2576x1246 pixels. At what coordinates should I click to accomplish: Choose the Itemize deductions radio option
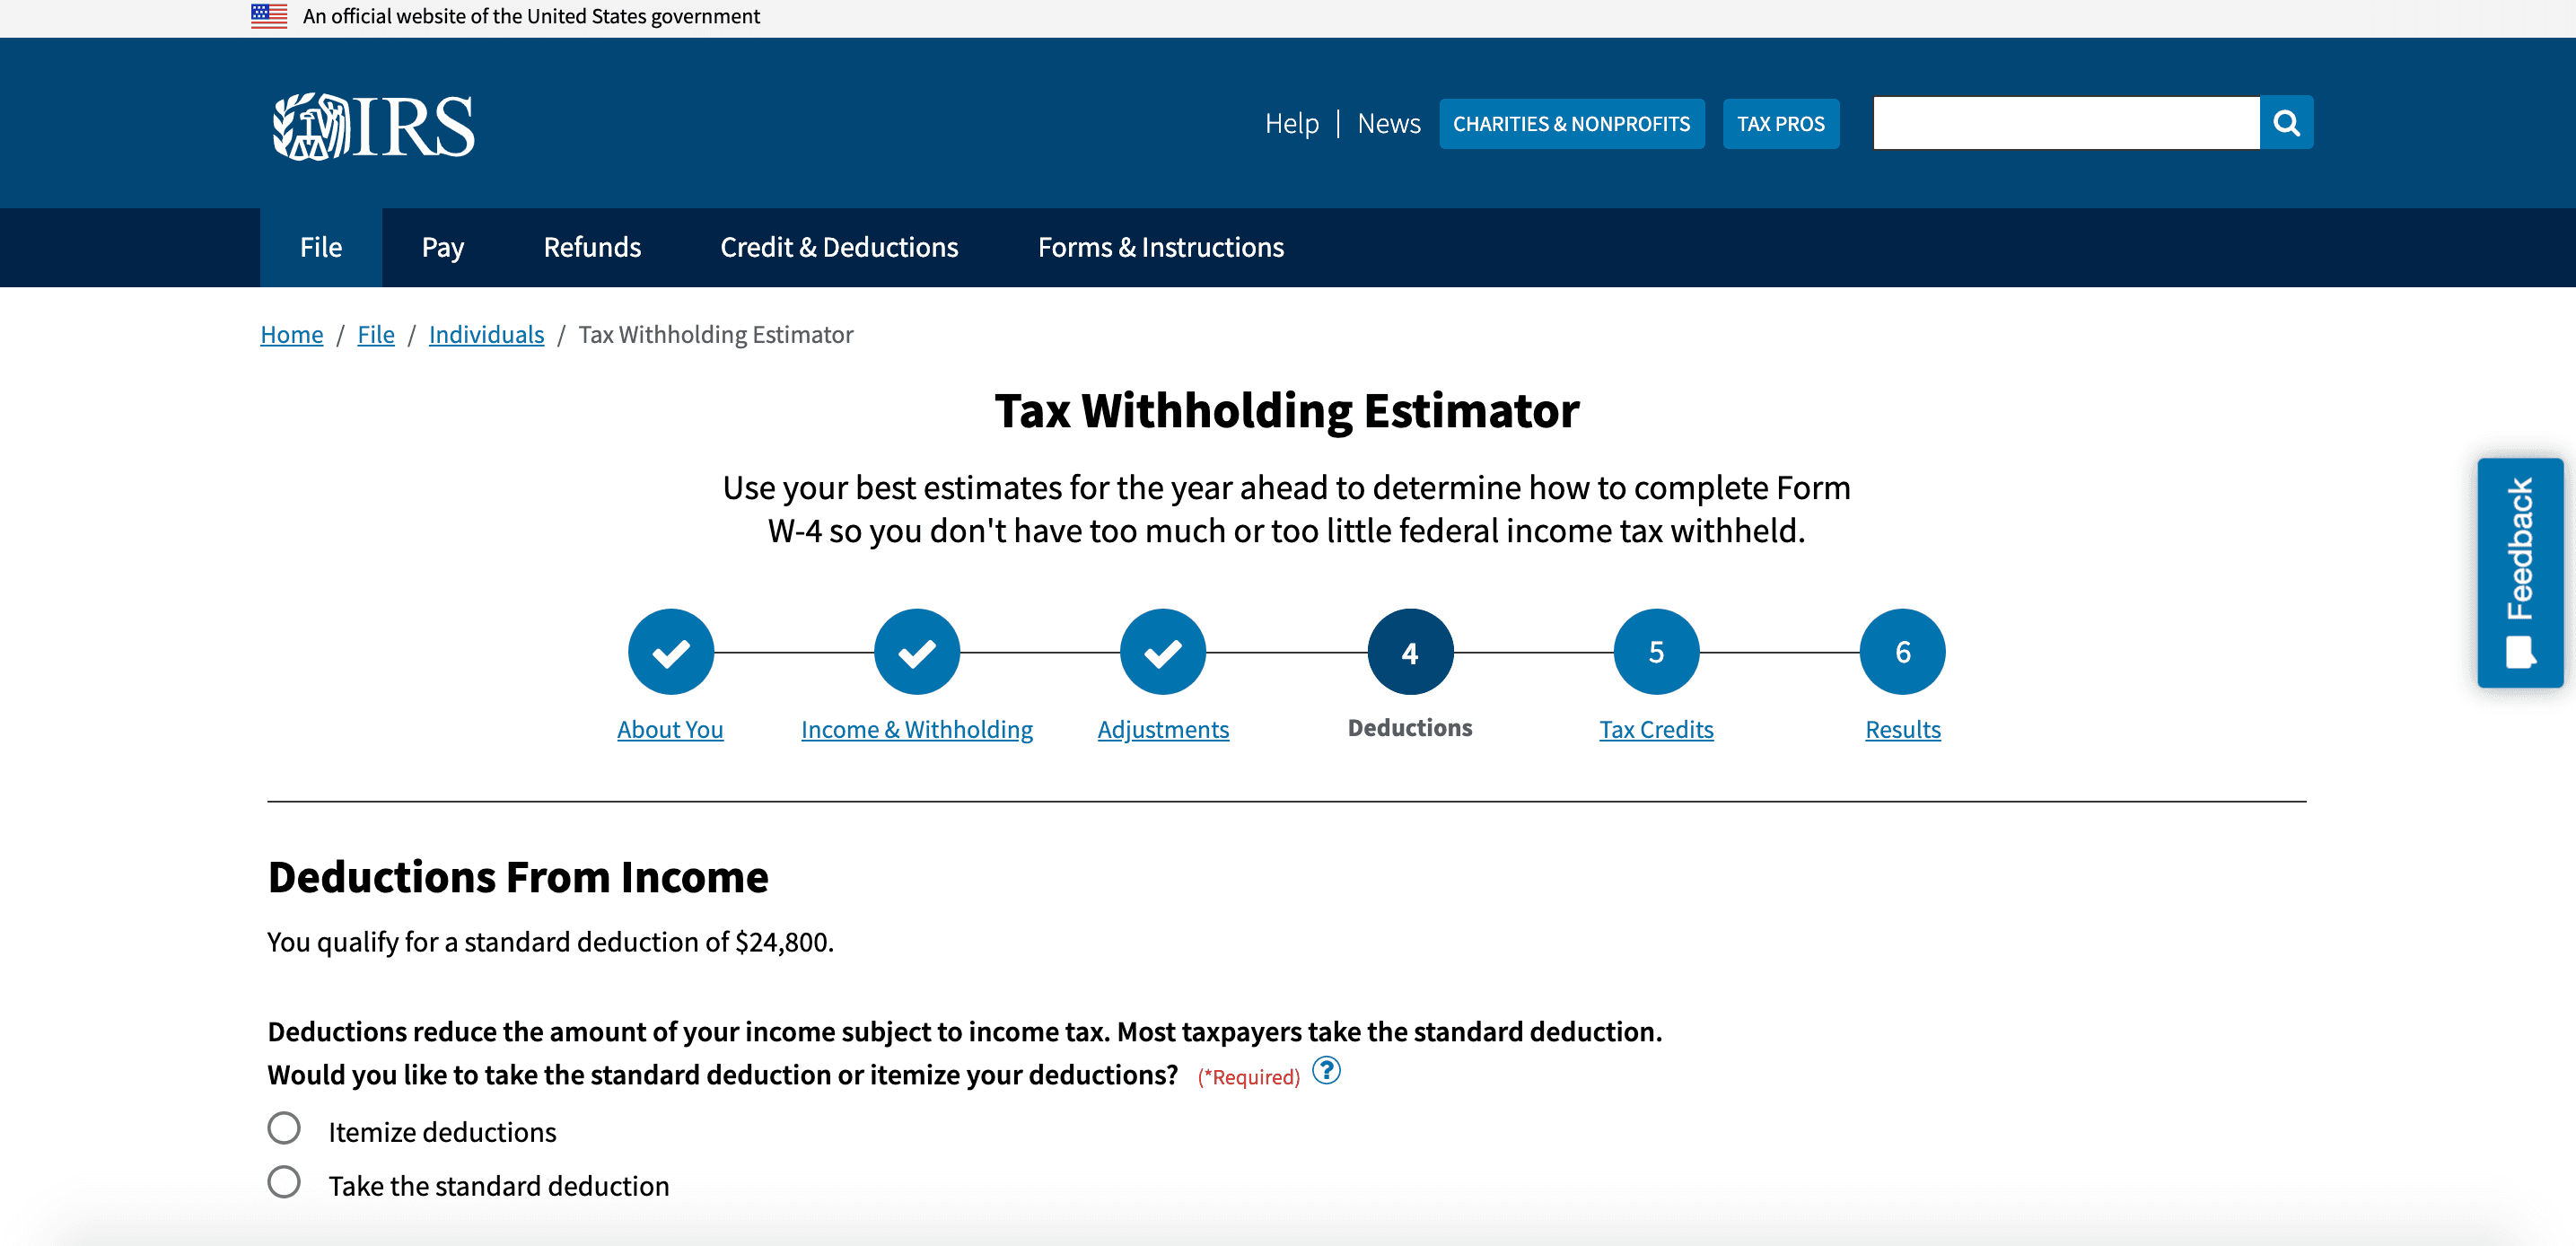click(284, 1128)
